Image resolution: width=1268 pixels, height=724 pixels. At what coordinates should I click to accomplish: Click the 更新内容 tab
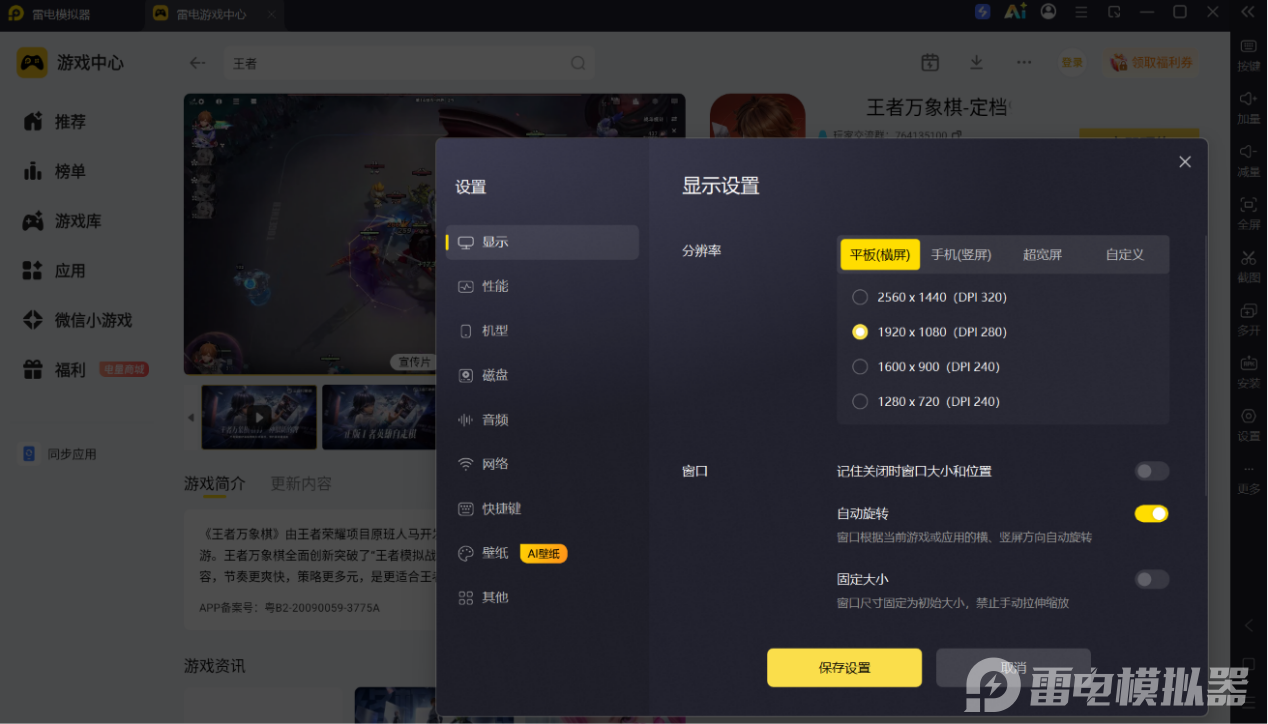click(301, 484)
